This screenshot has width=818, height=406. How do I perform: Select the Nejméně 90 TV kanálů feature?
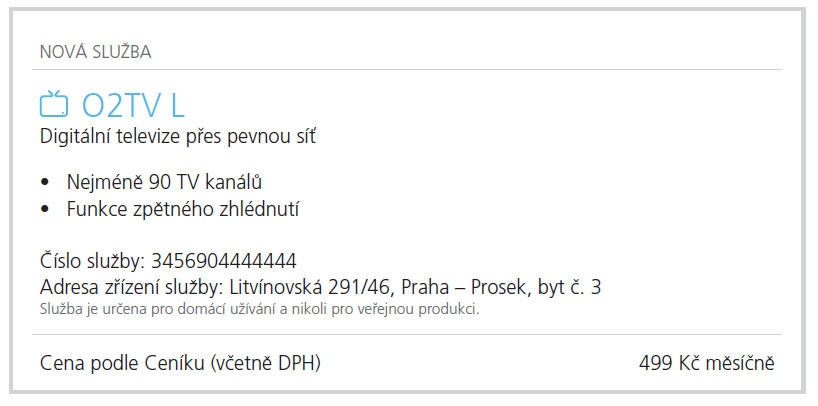[x=165, y=182]
